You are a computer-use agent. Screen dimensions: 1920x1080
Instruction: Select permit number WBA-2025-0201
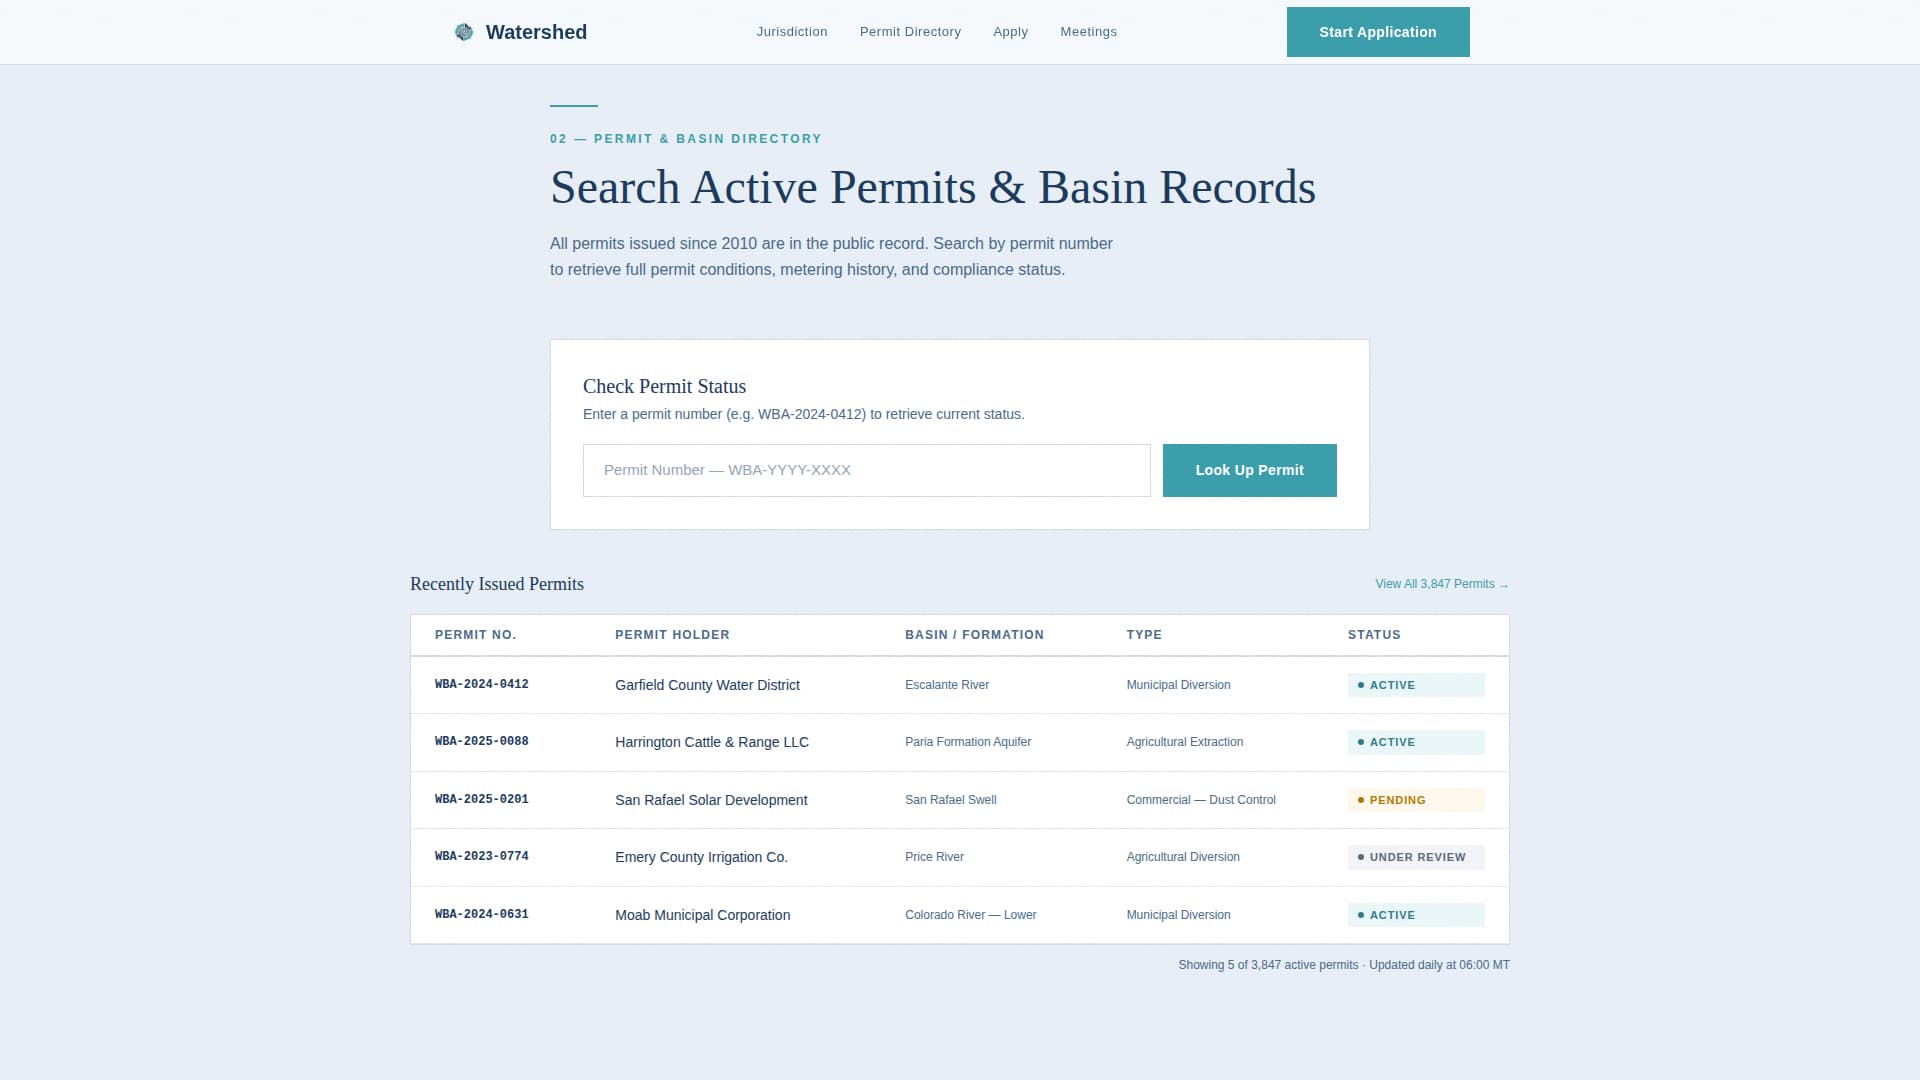tap(482, 800)
